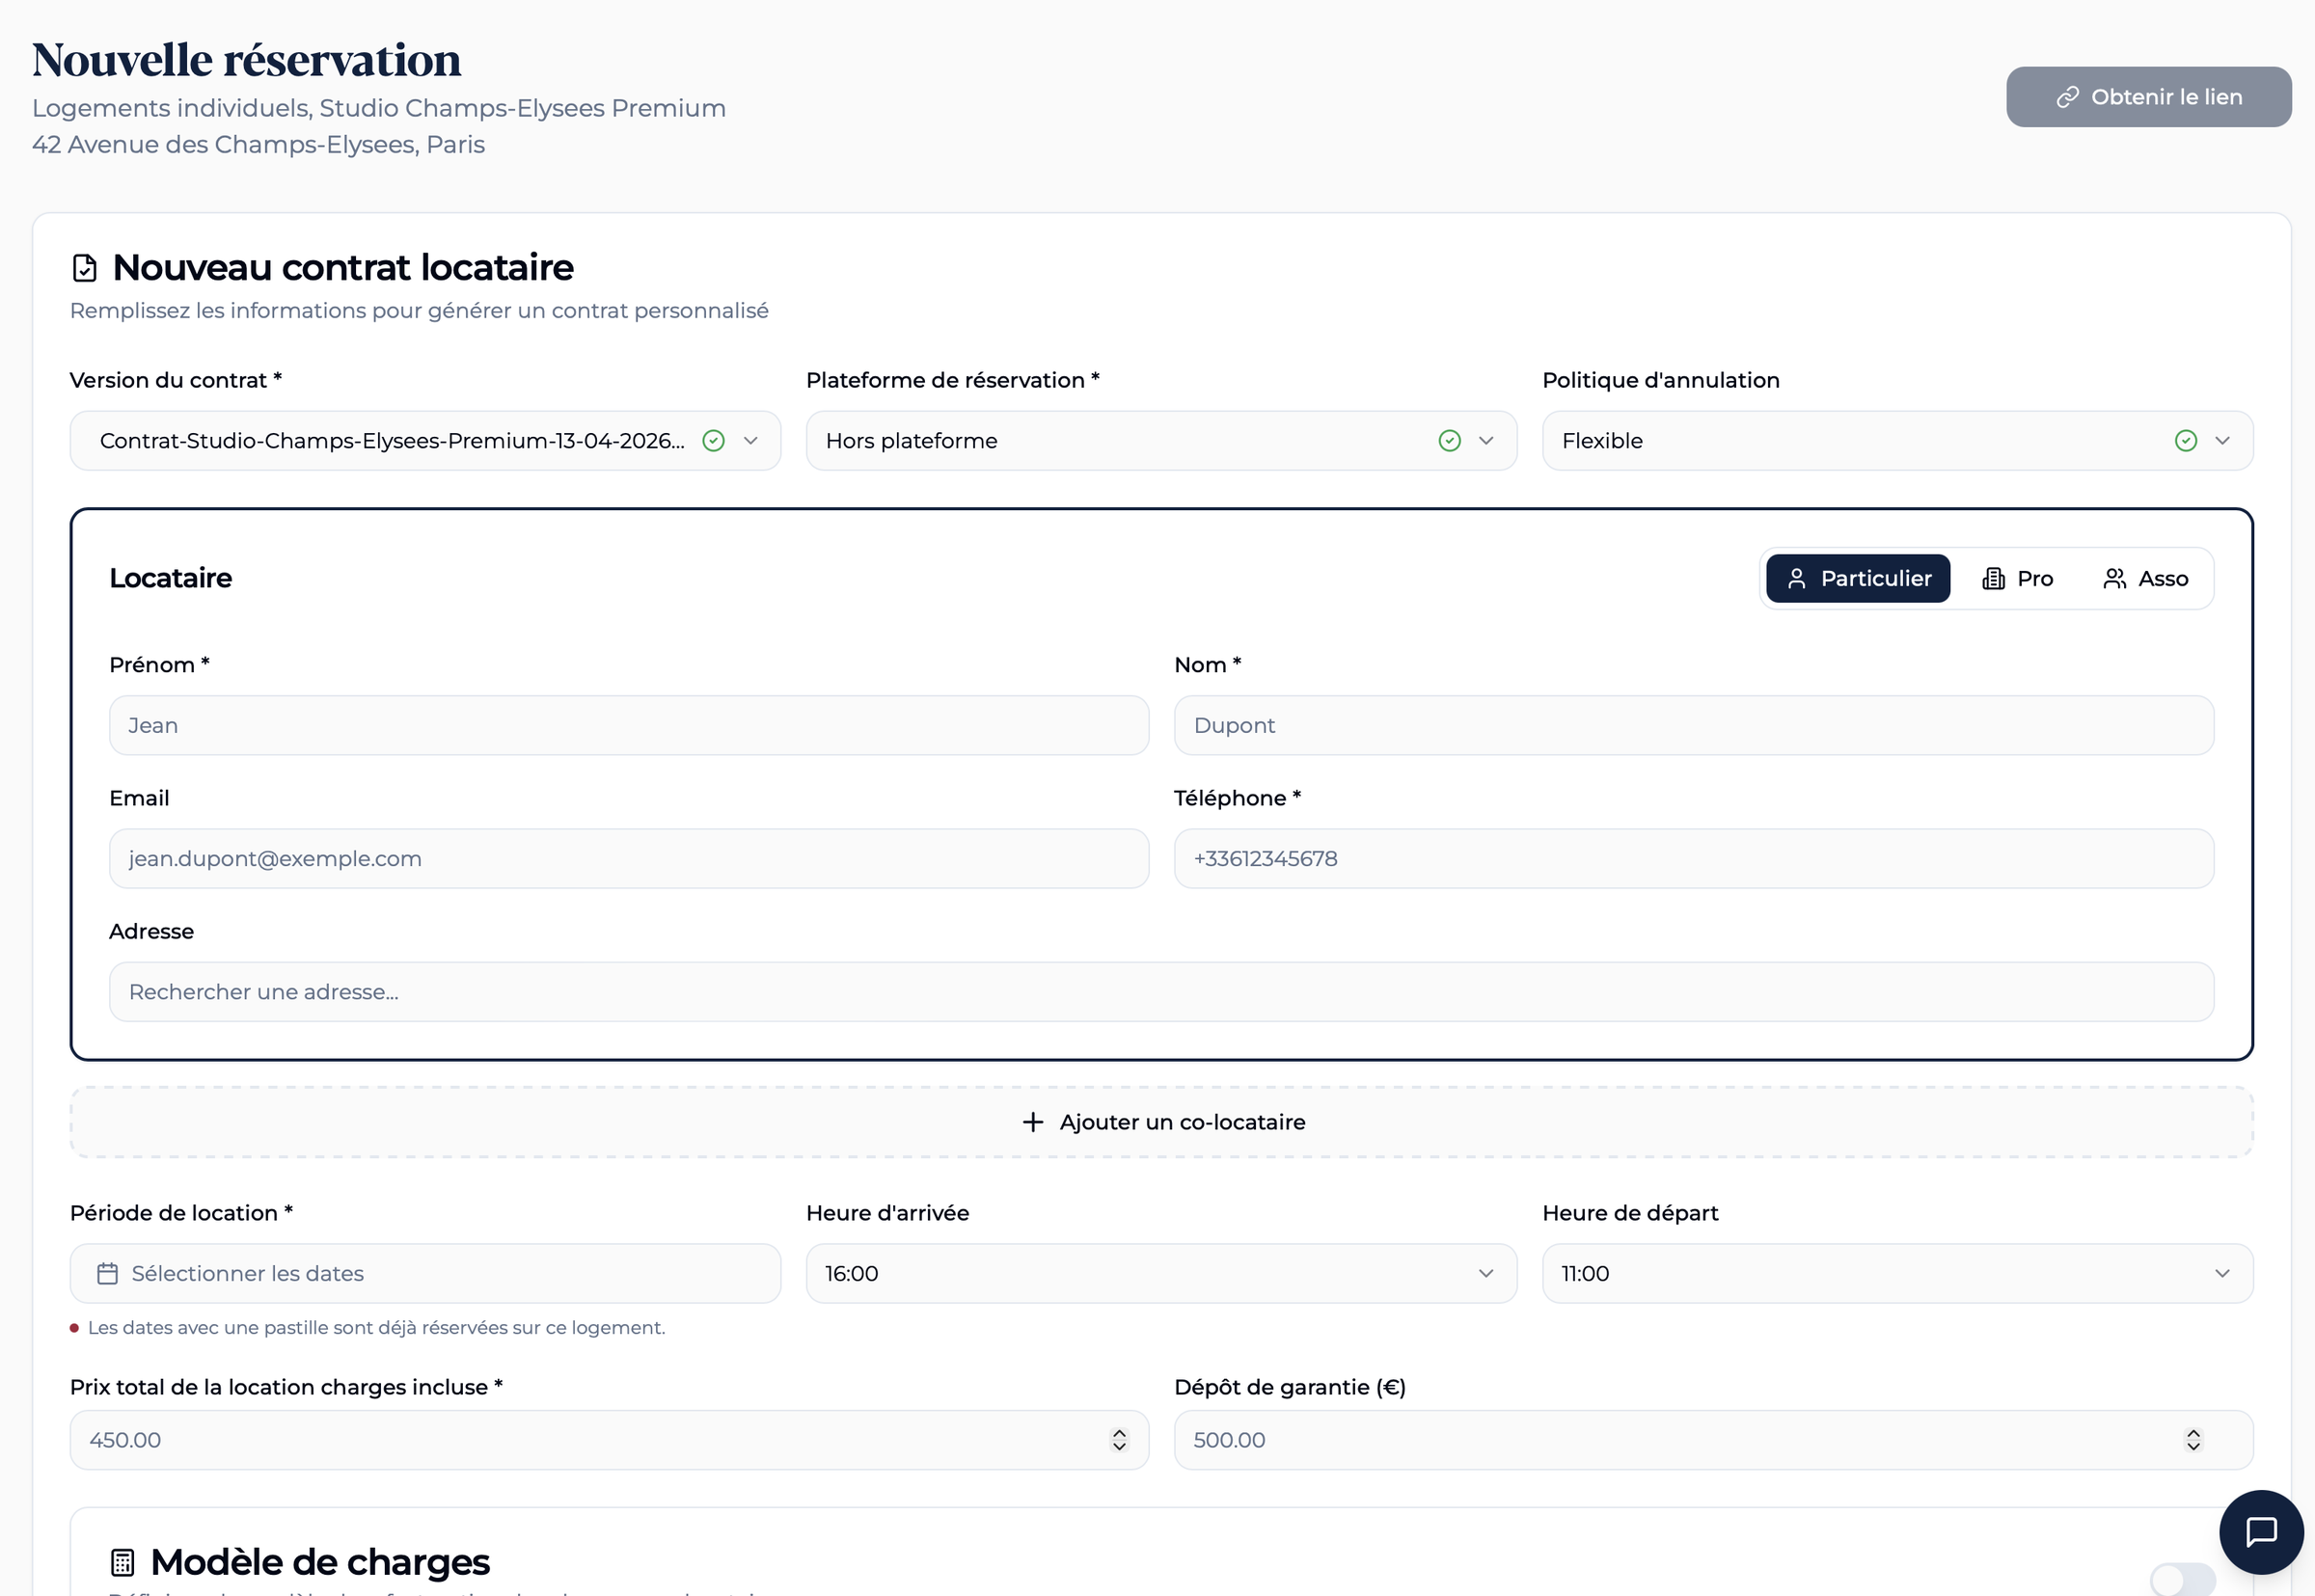Click the Téléphone input field

click(x=1693, y=859)
